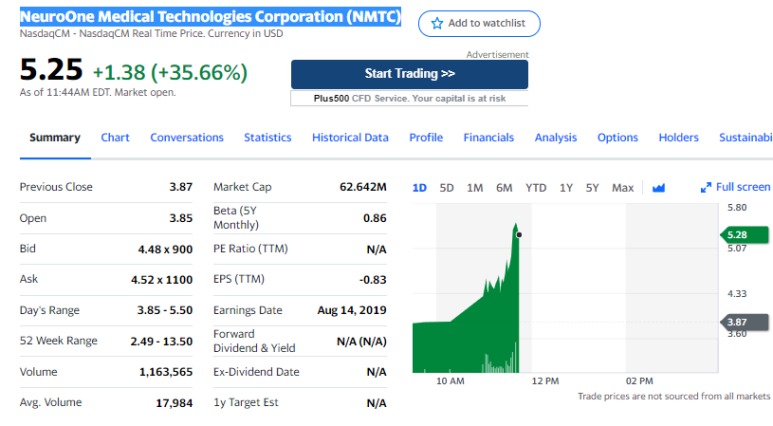Click the Open value 3.85
The image size is (773, 426).
point(181,218)
